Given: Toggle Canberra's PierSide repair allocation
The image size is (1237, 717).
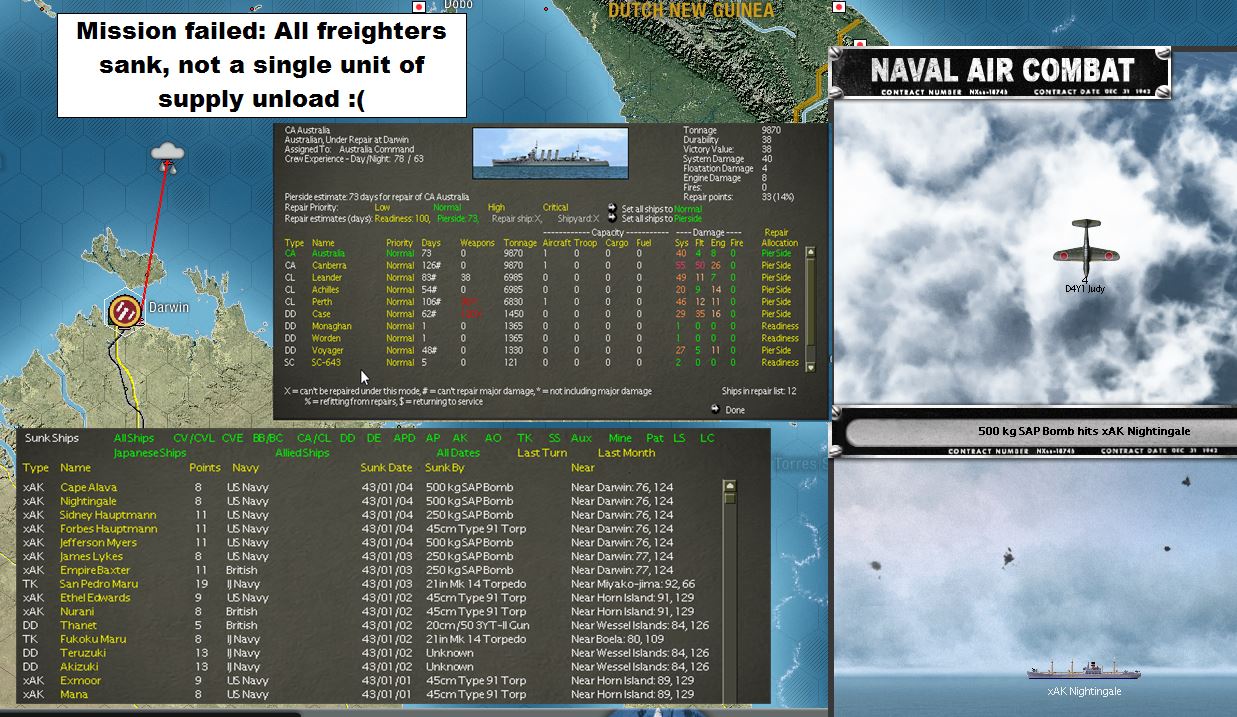Looking at the screenshot, I should tap(776, 266).
